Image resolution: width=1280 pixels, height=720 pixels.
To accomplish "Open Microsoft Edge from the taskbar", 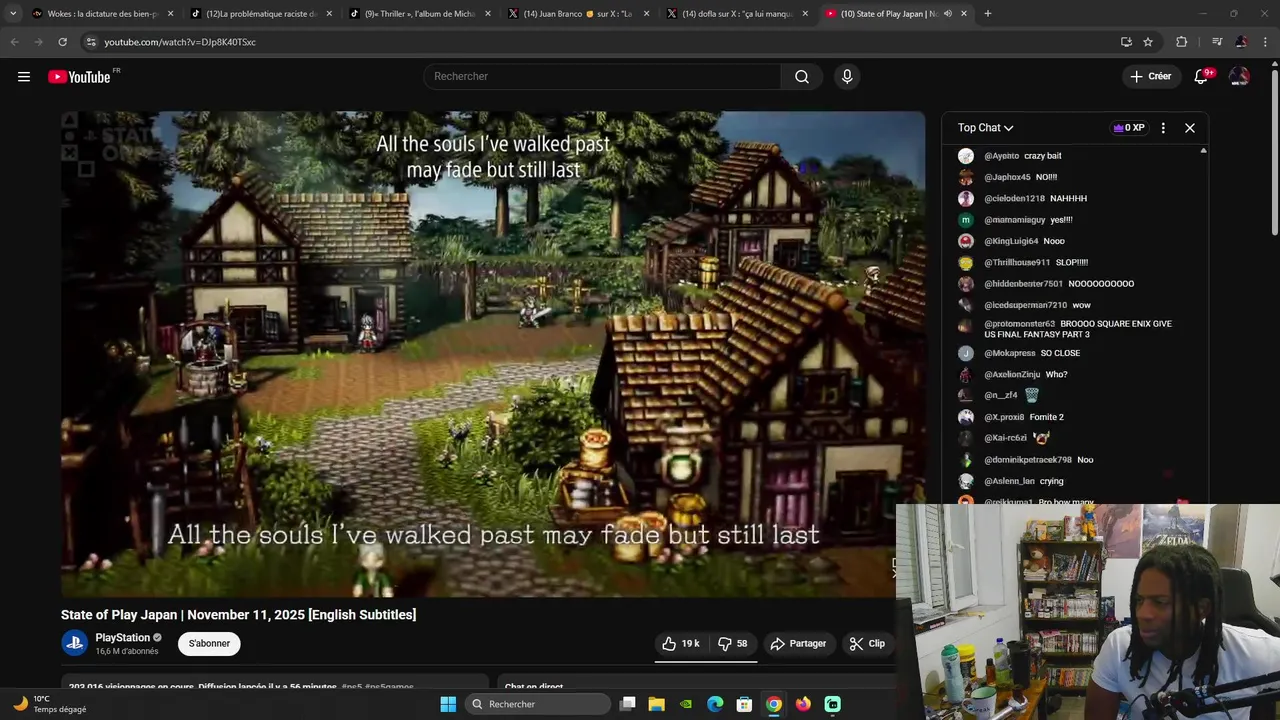I will click(x=715, y=704).
